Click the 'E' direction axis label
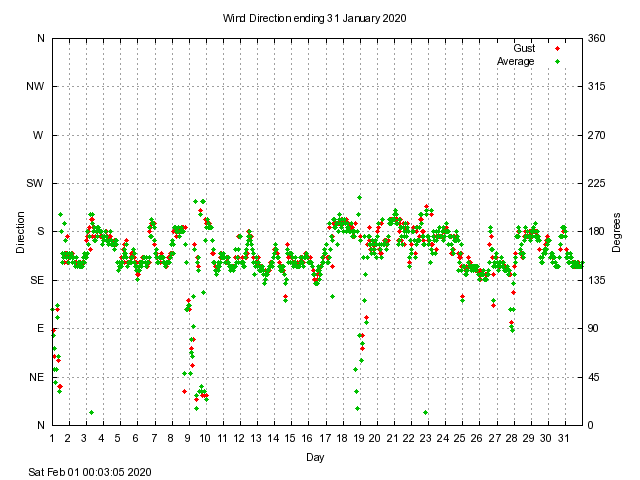 (x=40, y=329)
